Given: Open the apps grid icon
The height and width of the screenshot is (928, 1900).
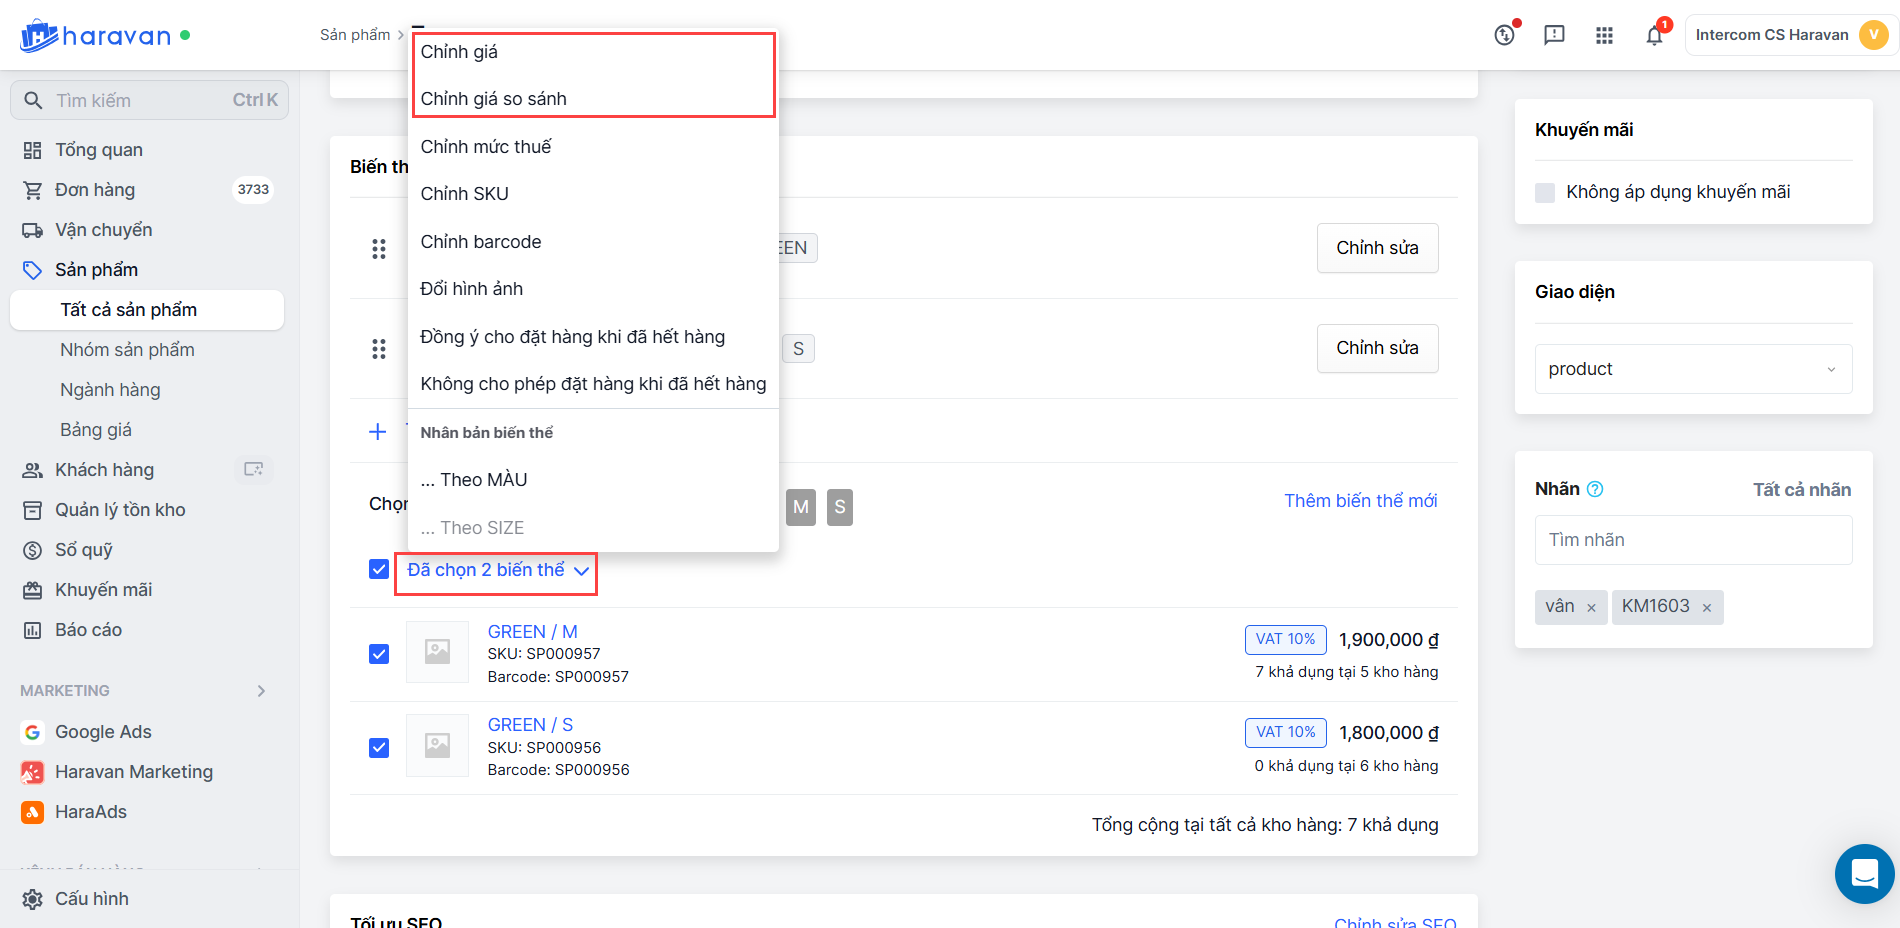Looking at the screenshot, I should coord(1604,35).
